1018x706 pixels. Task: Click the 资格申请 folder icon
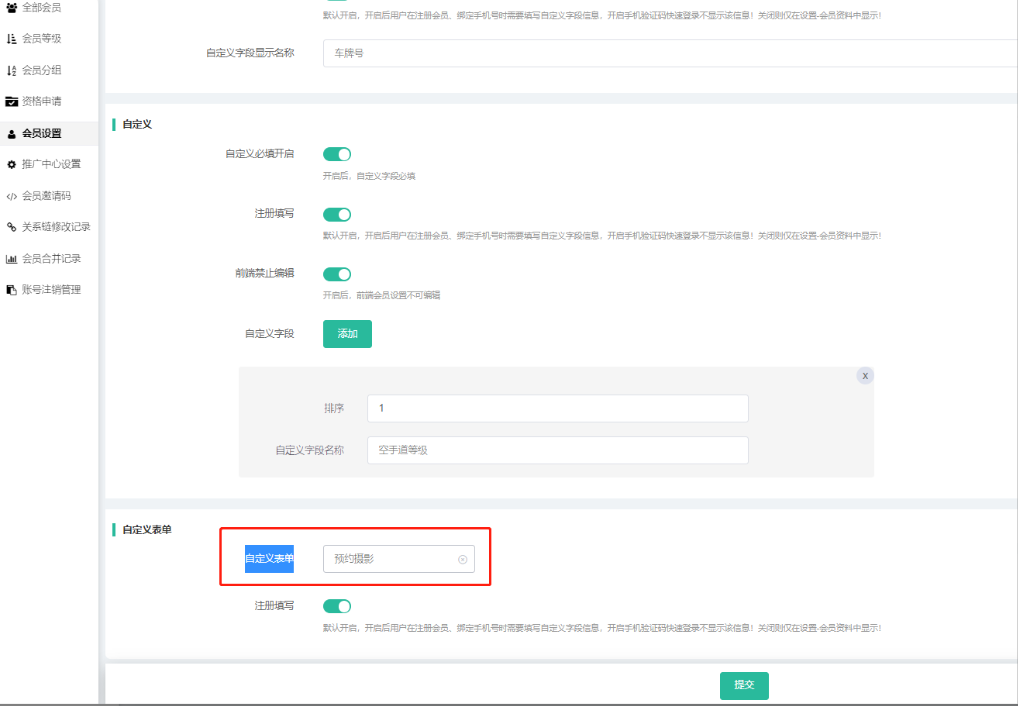11,101
